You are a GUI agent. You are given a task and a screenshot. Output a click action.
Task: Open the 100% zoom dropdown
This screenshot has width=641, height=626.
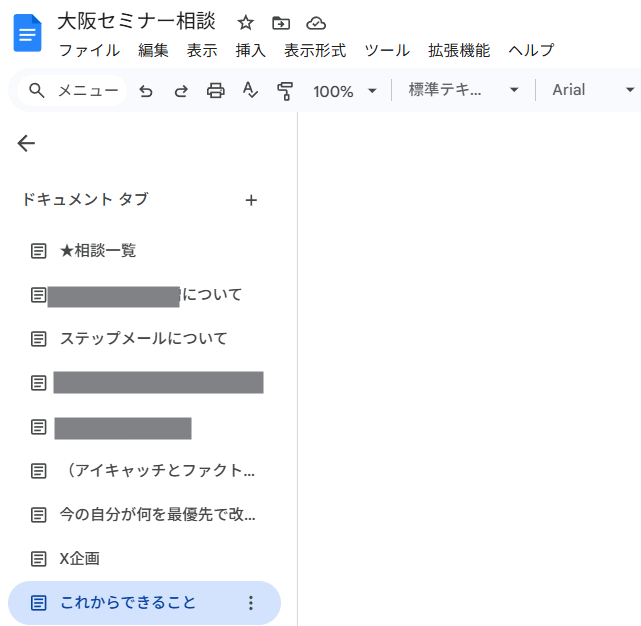click(344, 91)
